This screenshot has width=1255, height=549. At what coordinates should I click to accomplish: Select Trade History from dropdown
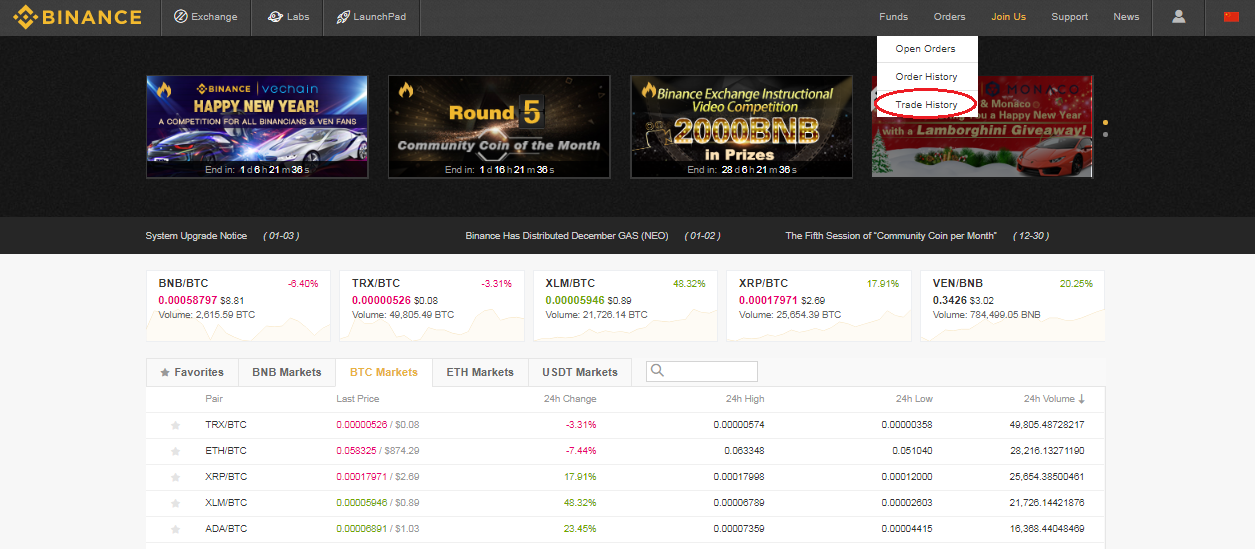(926, 105)
